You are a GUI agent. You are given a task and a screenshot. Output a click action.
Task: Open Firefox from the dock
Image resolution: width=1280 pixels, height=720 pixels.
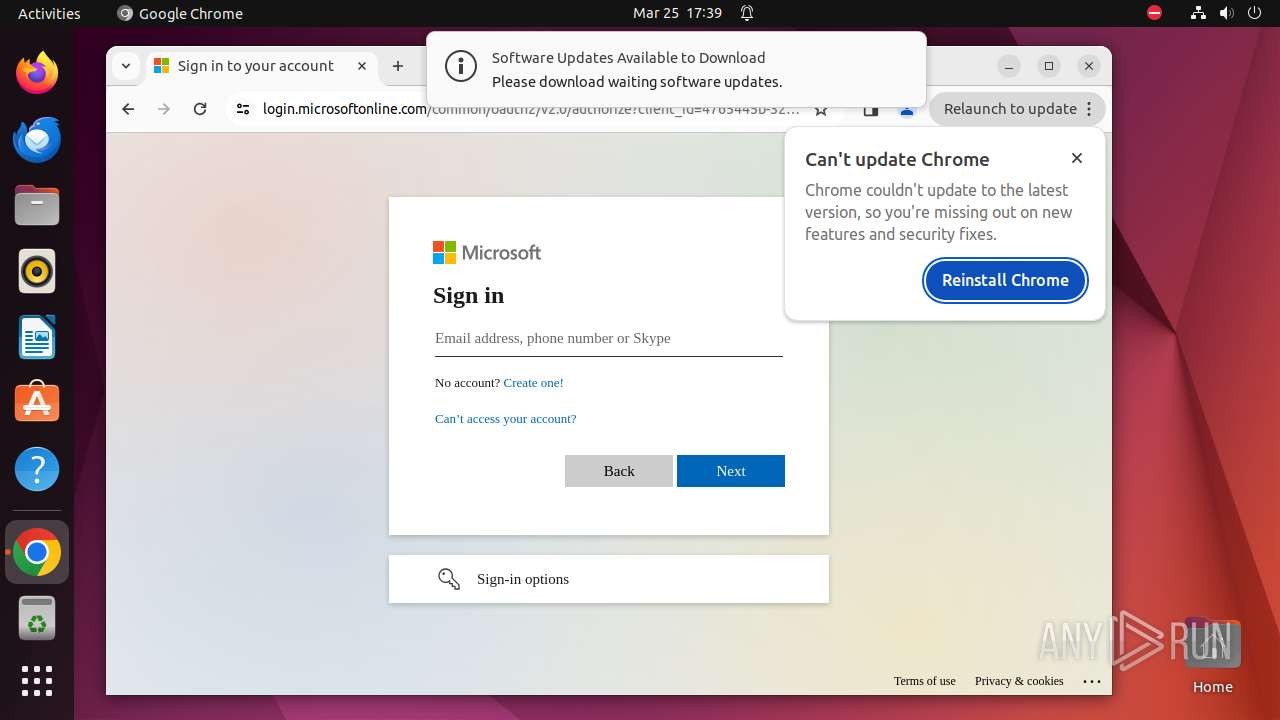[37, 73]
